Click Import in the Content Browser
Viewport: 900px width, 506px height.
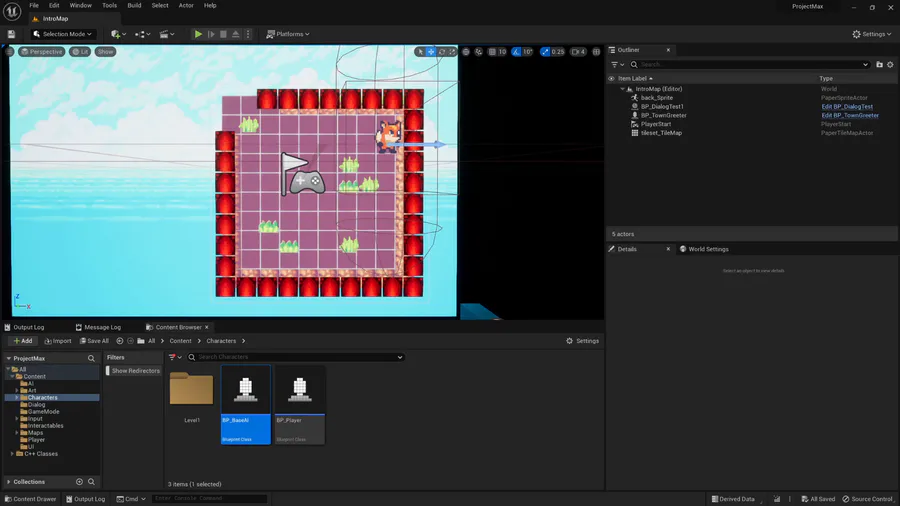tap(58, 341)
